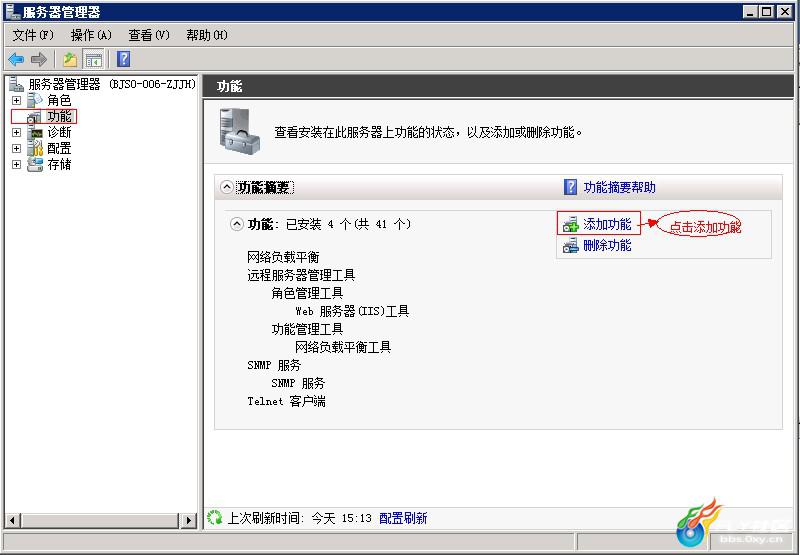Click the 删除功能 remove feature icon
800x555 pixels.
570,246
